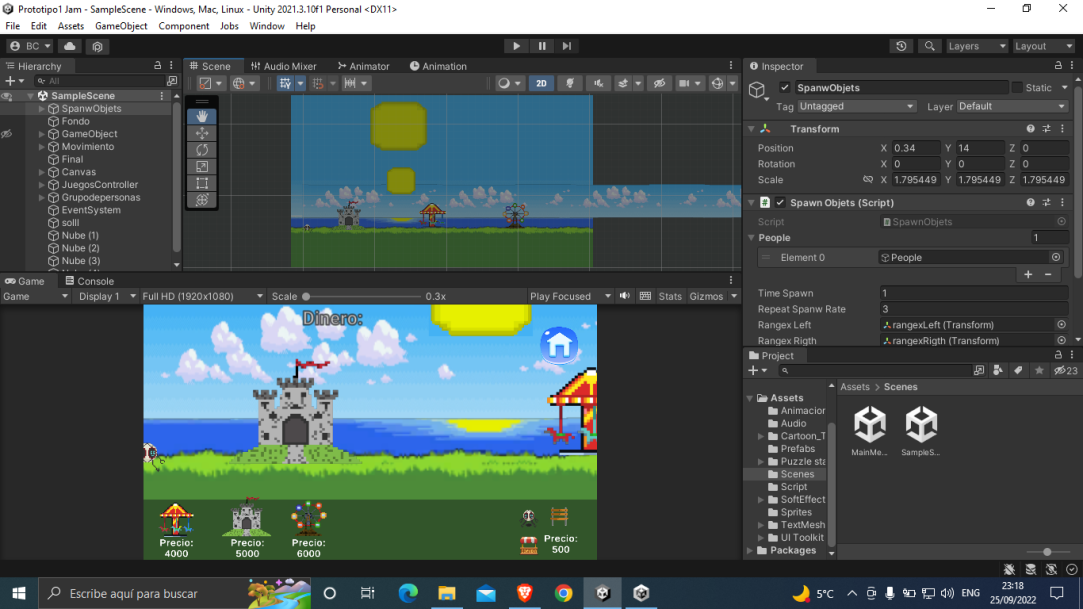Open the Tag Untagged dropdown
Viewport: 1083px width, 609px height.
(x=857, y=106)
